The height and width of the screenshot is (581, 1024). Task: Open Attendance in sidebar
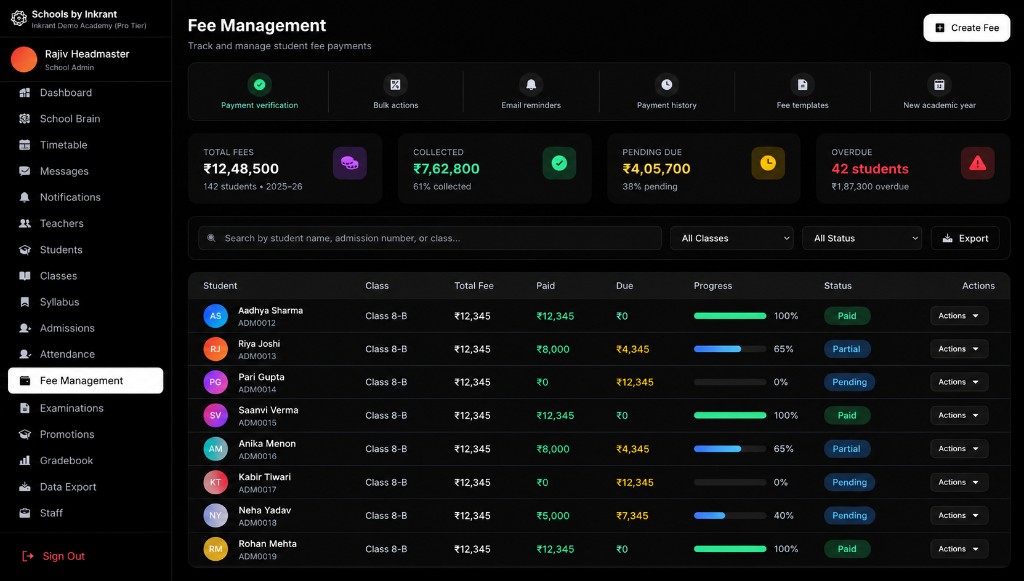(86, 354)
